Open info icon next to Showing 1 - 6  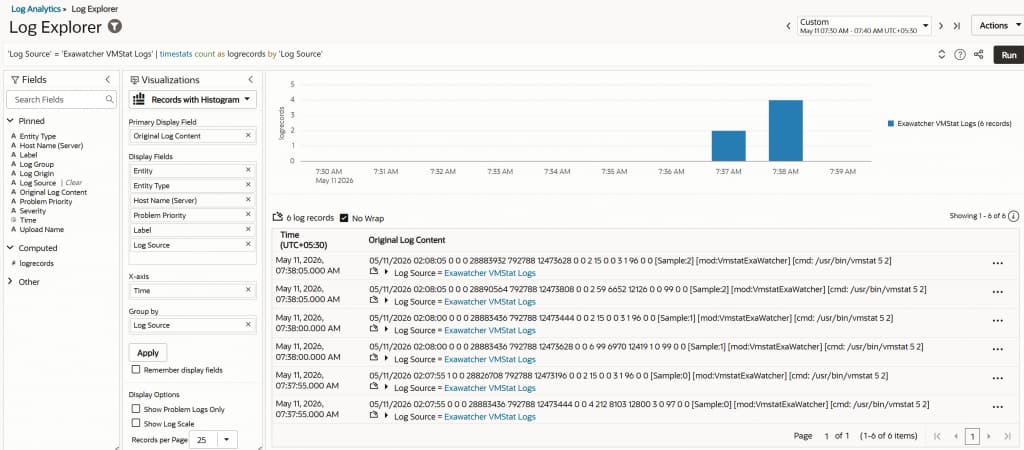[1013, 216]
